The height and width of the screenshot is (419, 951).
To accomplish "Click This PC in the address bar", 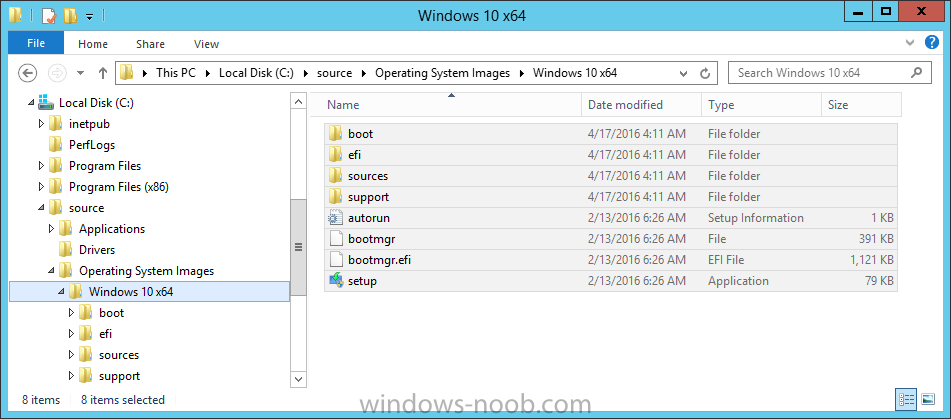I will click(175, 73).
